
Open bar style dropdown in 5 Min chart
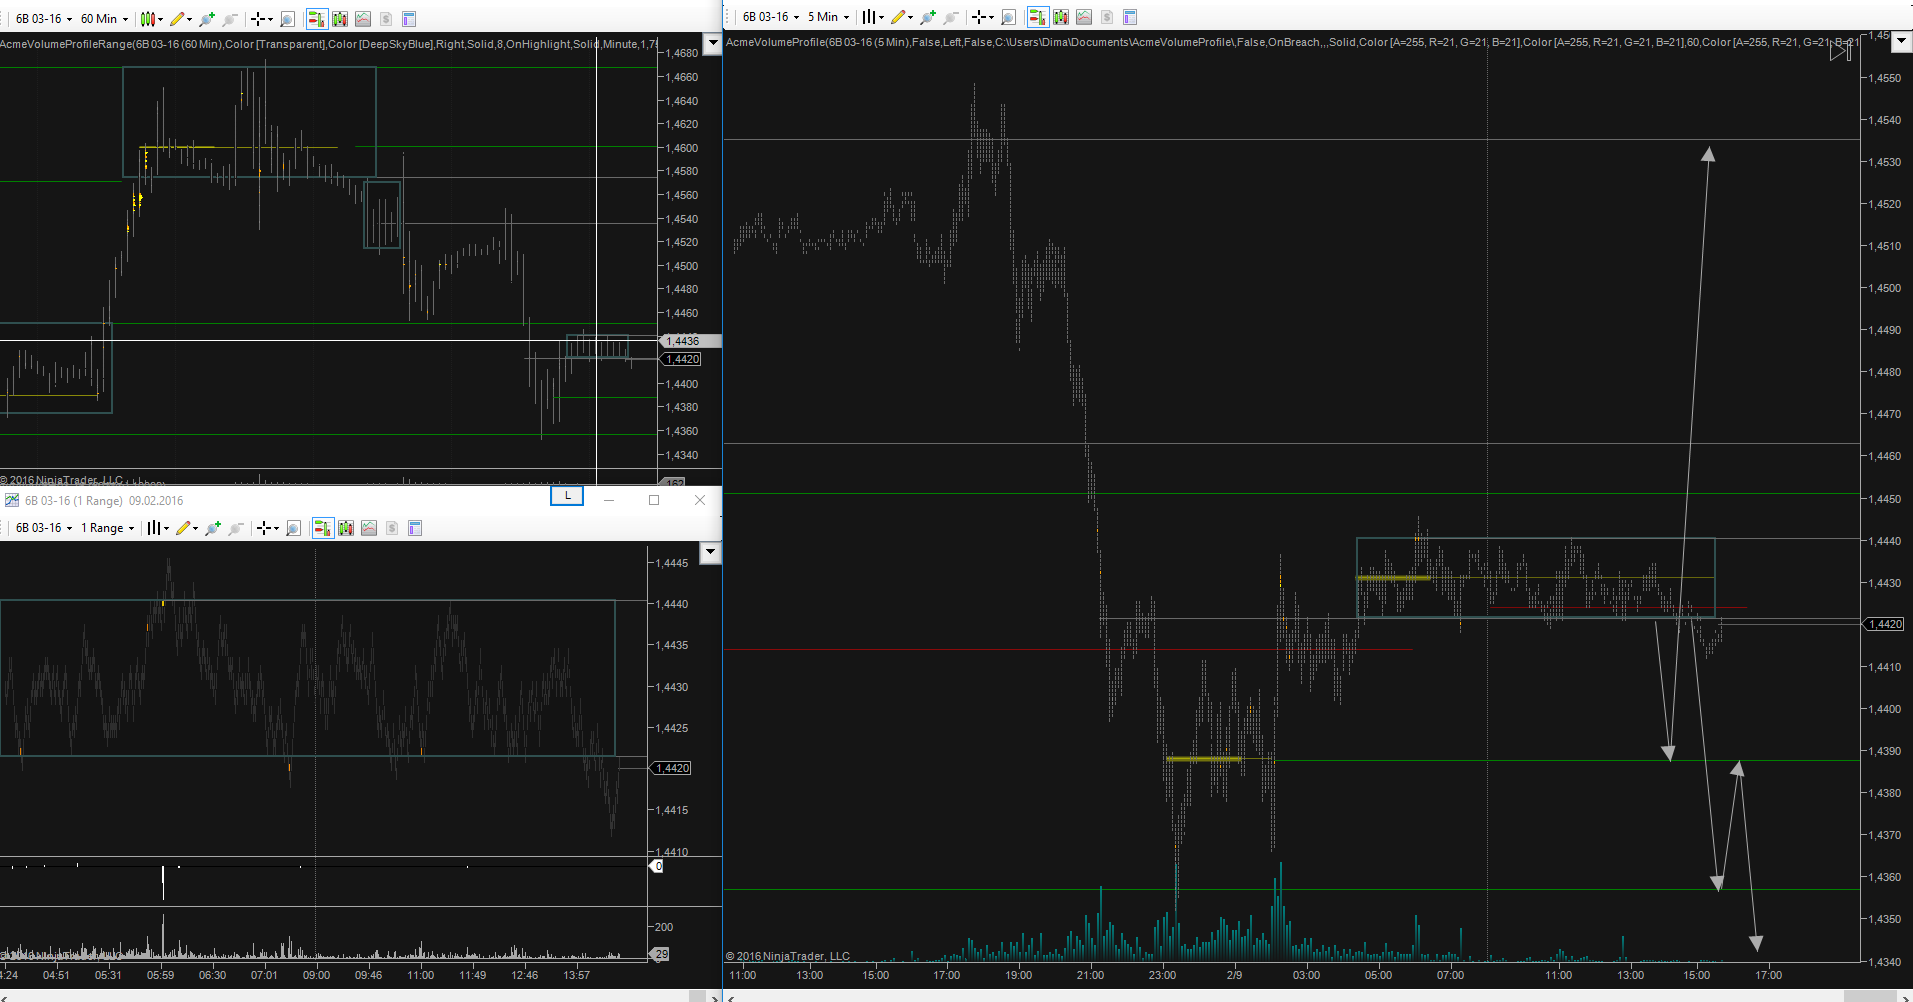coord(872,17)
